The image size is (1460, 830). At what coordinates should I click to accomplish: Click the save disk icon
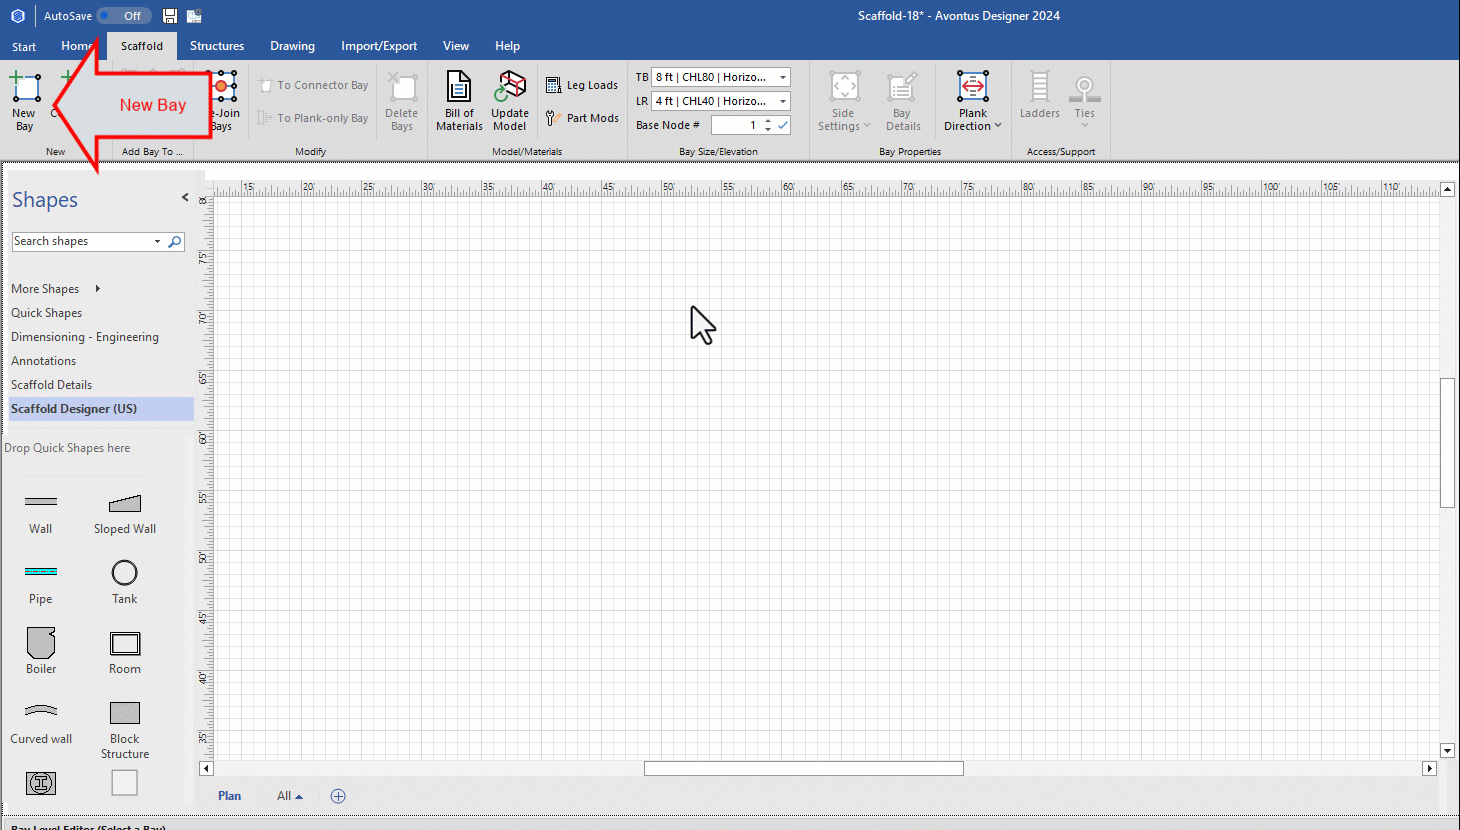click(x=170, y=16)
